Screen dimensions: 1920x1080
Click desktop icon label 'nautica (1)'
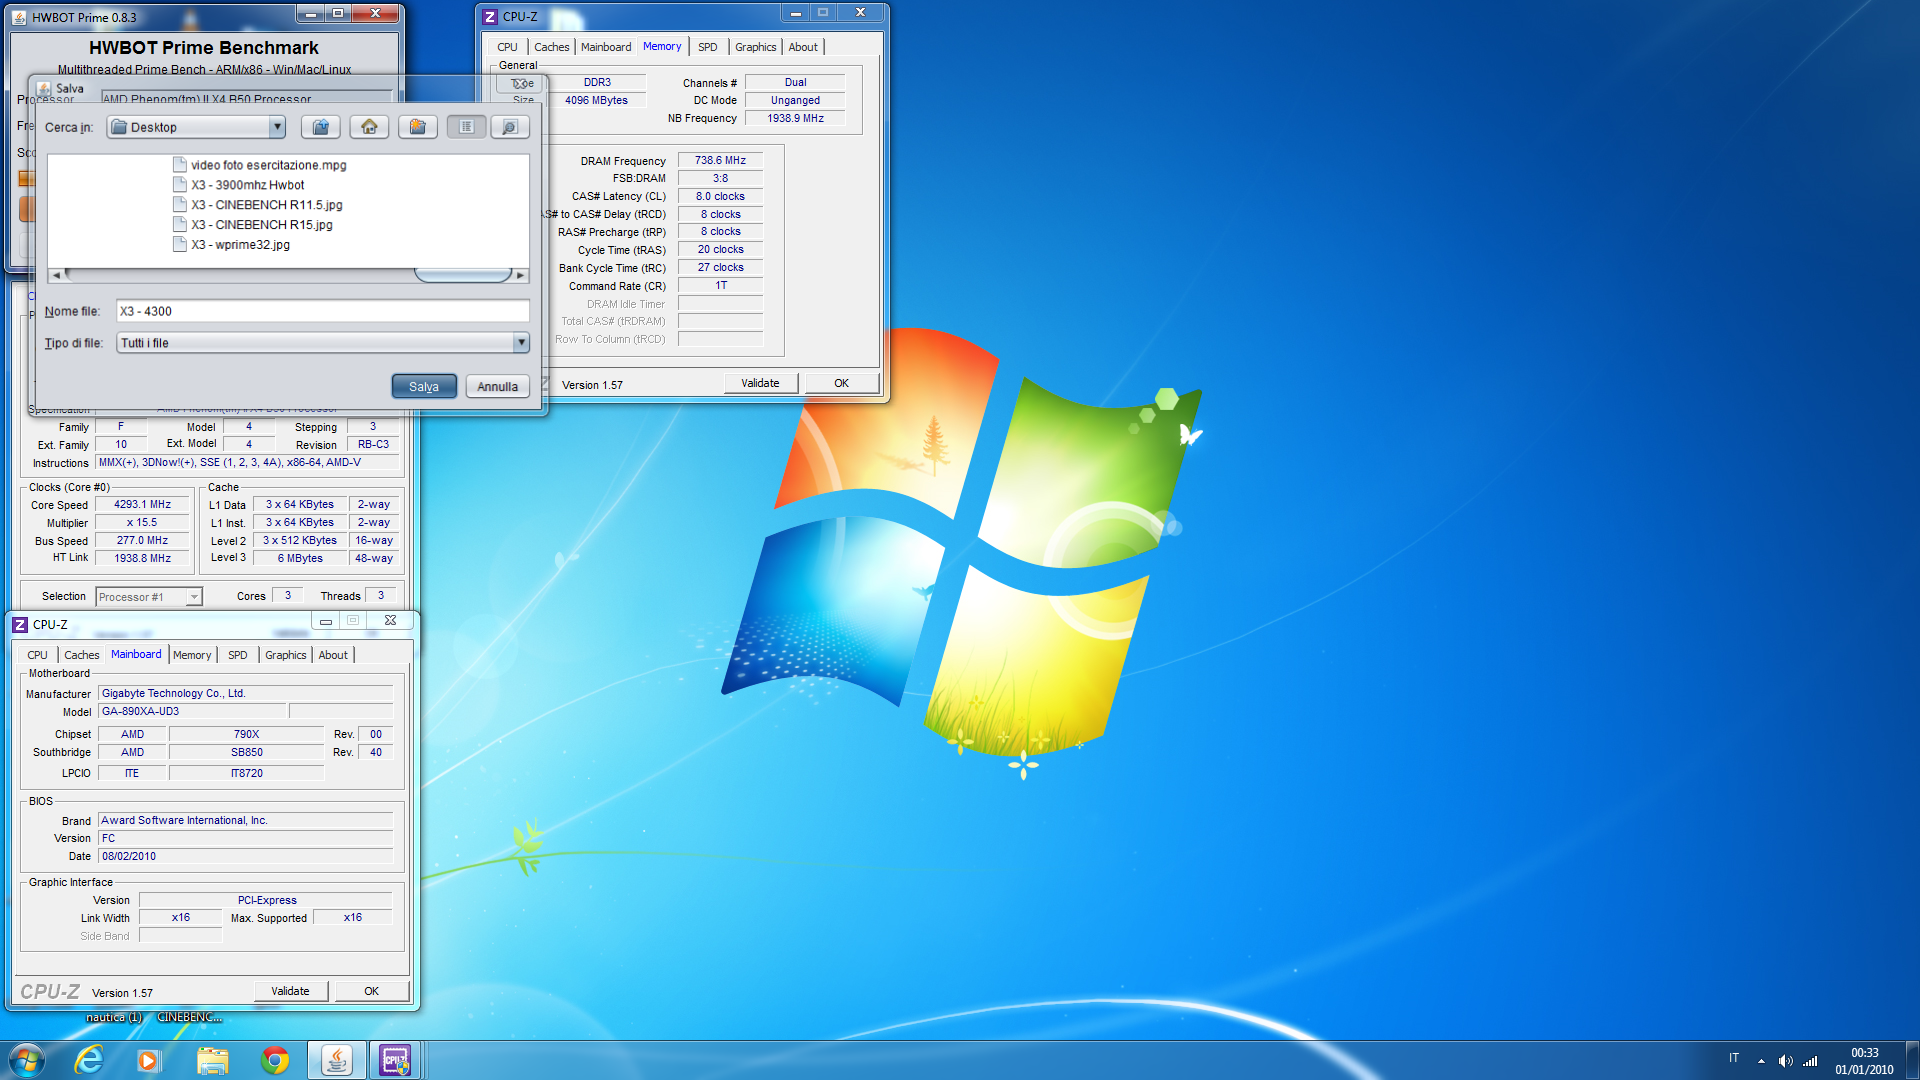click(113, 1017)
